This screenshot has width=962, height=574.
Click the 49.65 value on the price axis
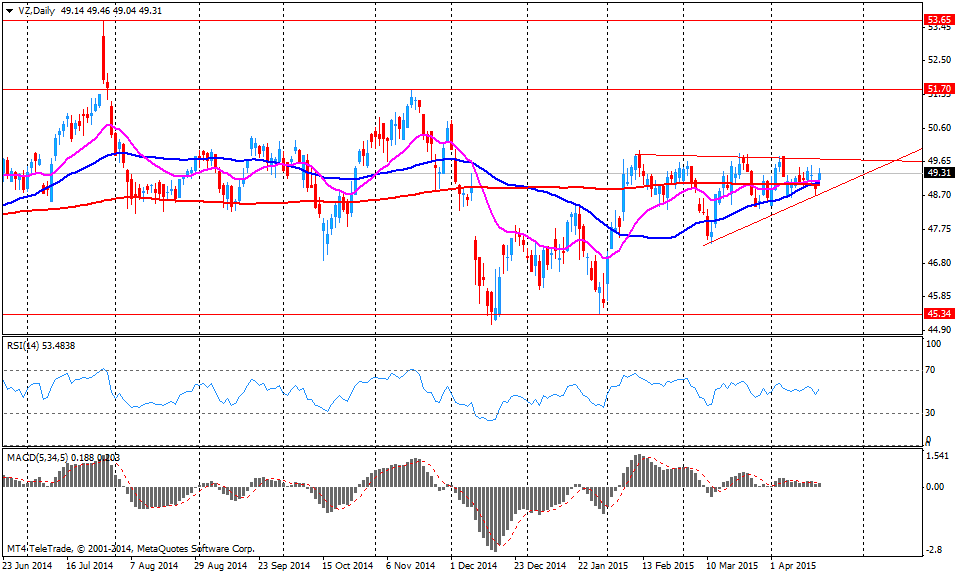point(939,161)
